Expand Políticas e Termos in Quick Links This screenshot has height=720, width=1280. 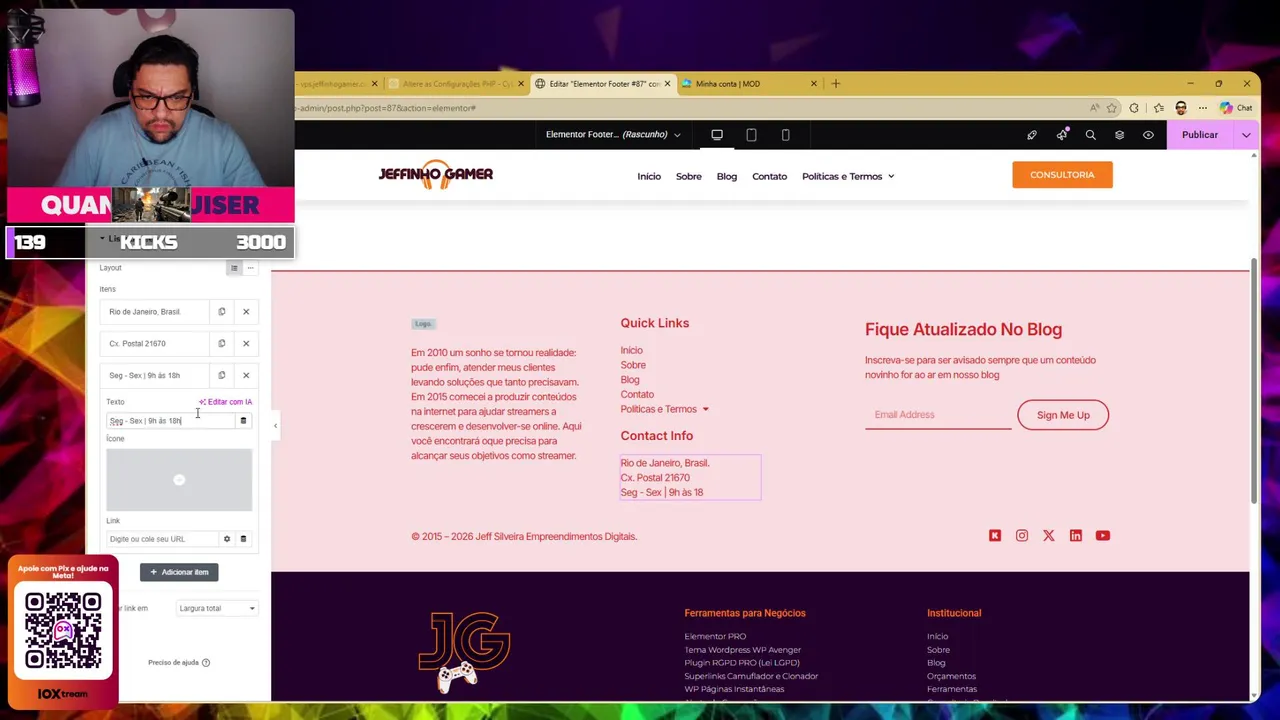click(x=664, y=409)
